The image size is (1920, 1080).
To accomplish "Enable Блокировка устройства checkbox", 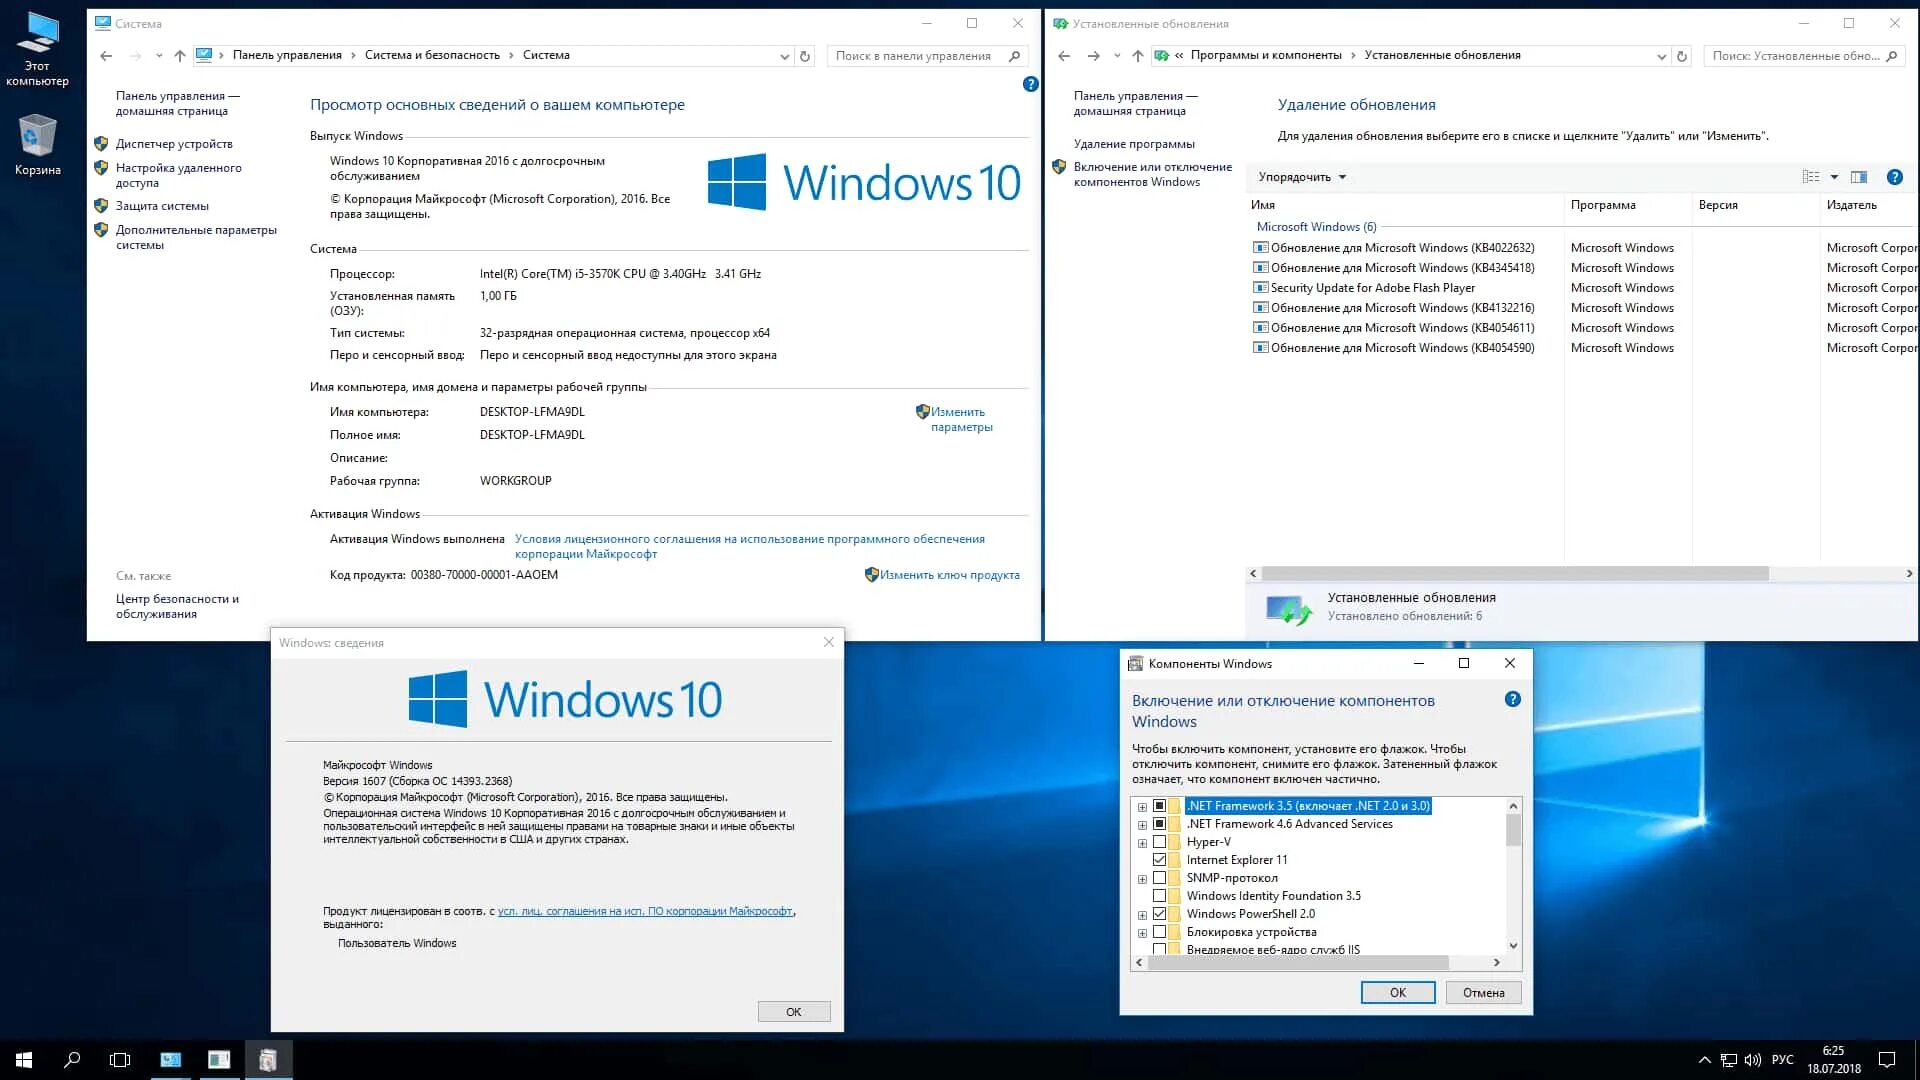I will pos(1159,932).
